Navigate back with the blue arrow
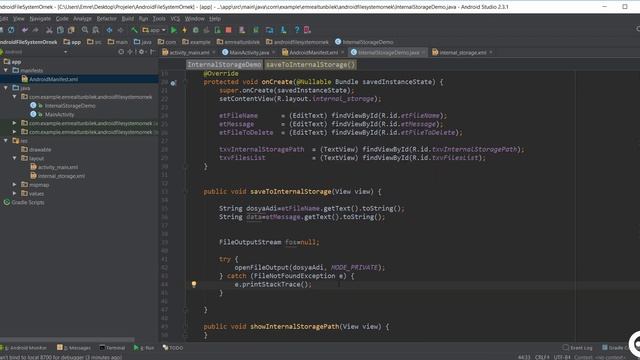The height and width of the screenshot is (360, 640). [x=109, y=30]
